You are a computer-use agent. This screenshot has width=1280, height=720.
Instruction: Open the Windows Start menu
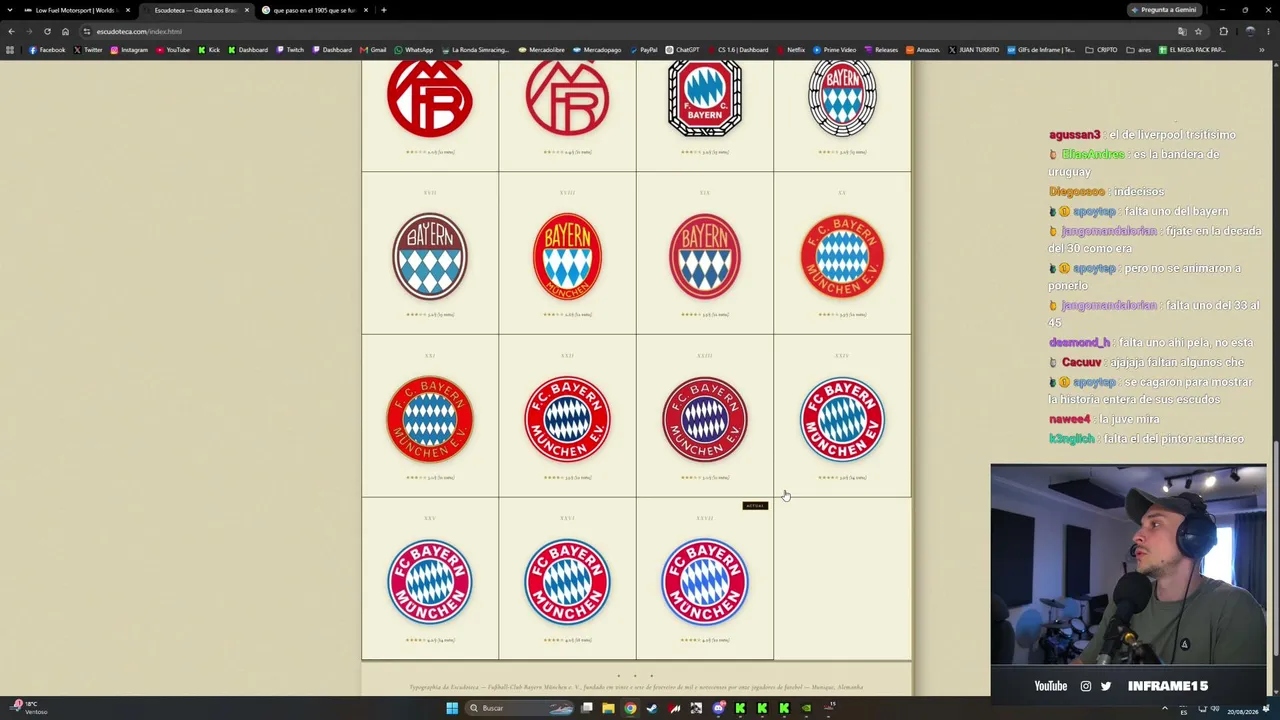click(452, 708)
